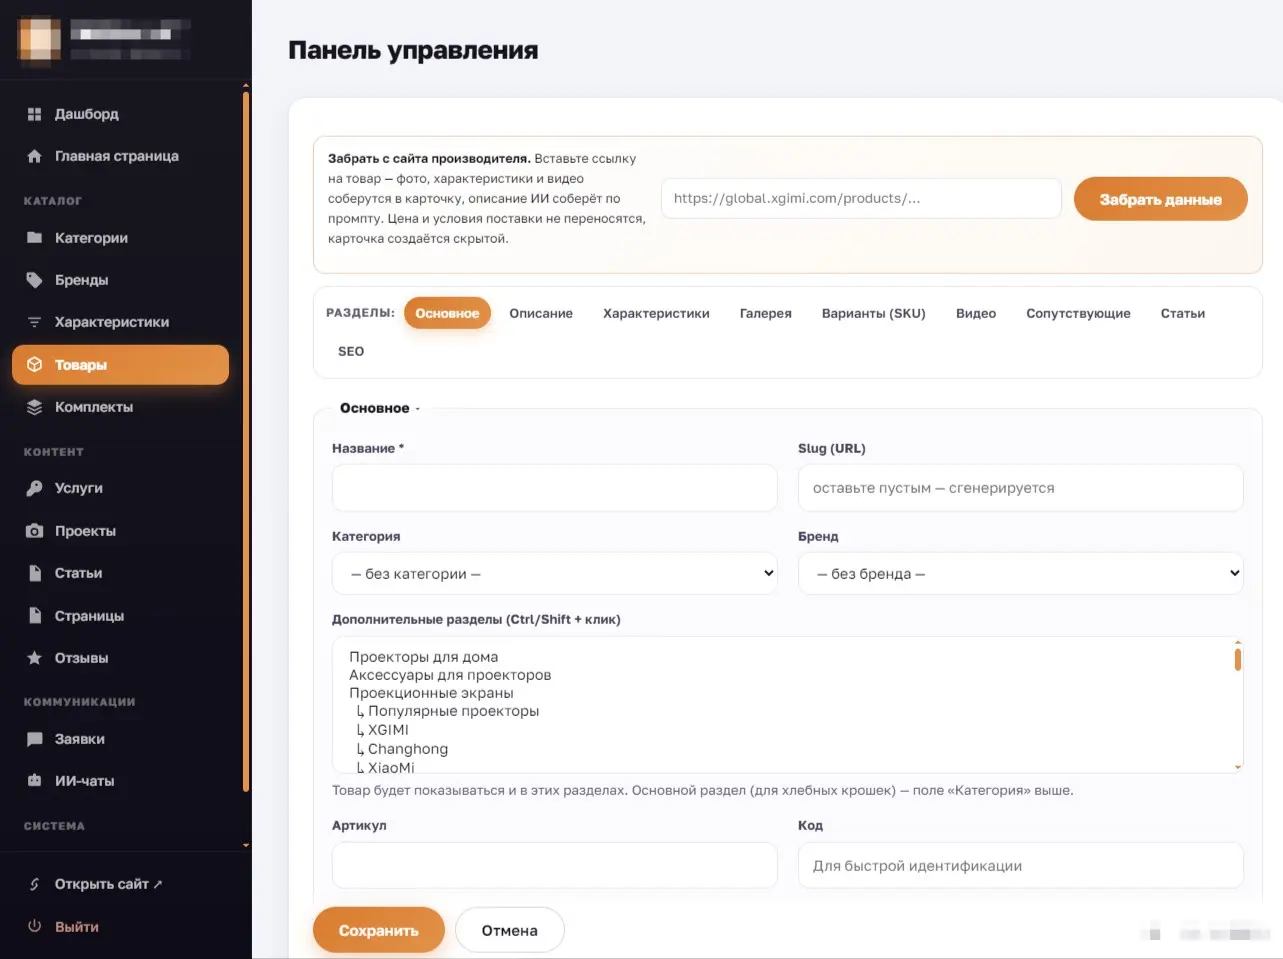The width and height of the screenshot is (1283, 959).
Task: Click the folder icon next to Категории
Action: tap(34, 238)
